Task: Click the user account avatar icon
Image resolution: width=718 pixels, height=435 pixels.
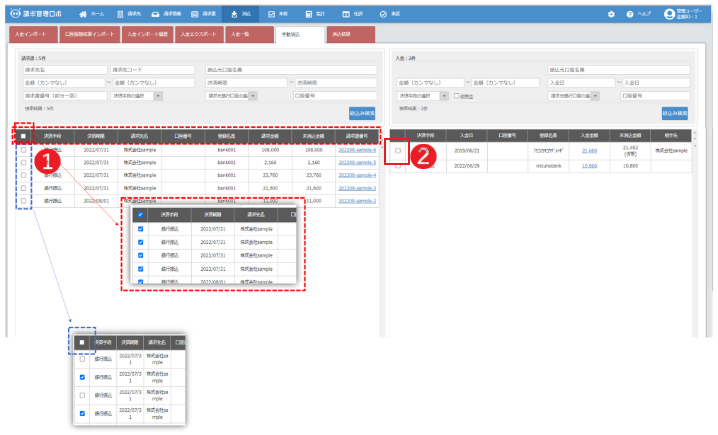Action: point(669,14)
